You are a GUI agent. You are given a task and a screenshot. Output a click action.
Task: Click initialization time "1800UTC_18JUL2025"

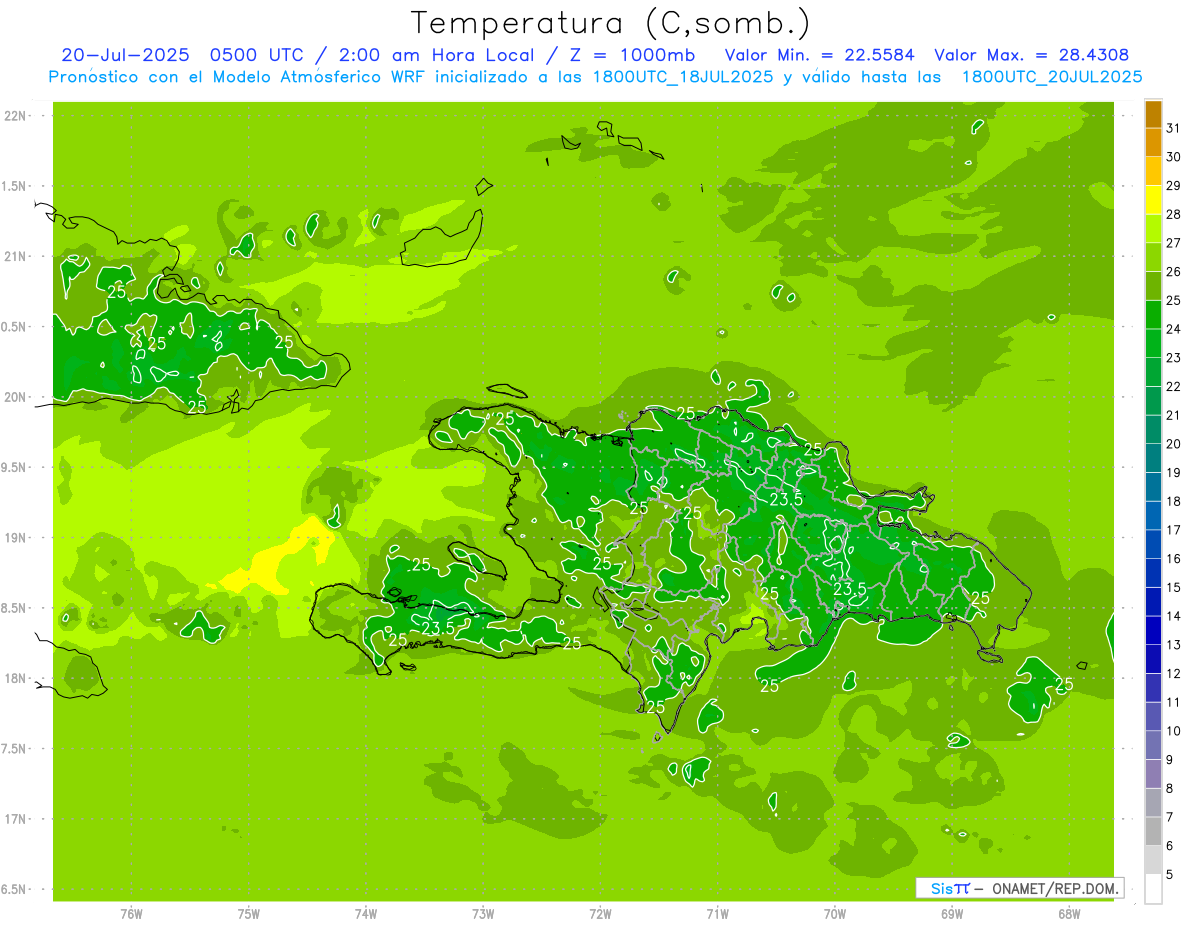pos(681,76)
